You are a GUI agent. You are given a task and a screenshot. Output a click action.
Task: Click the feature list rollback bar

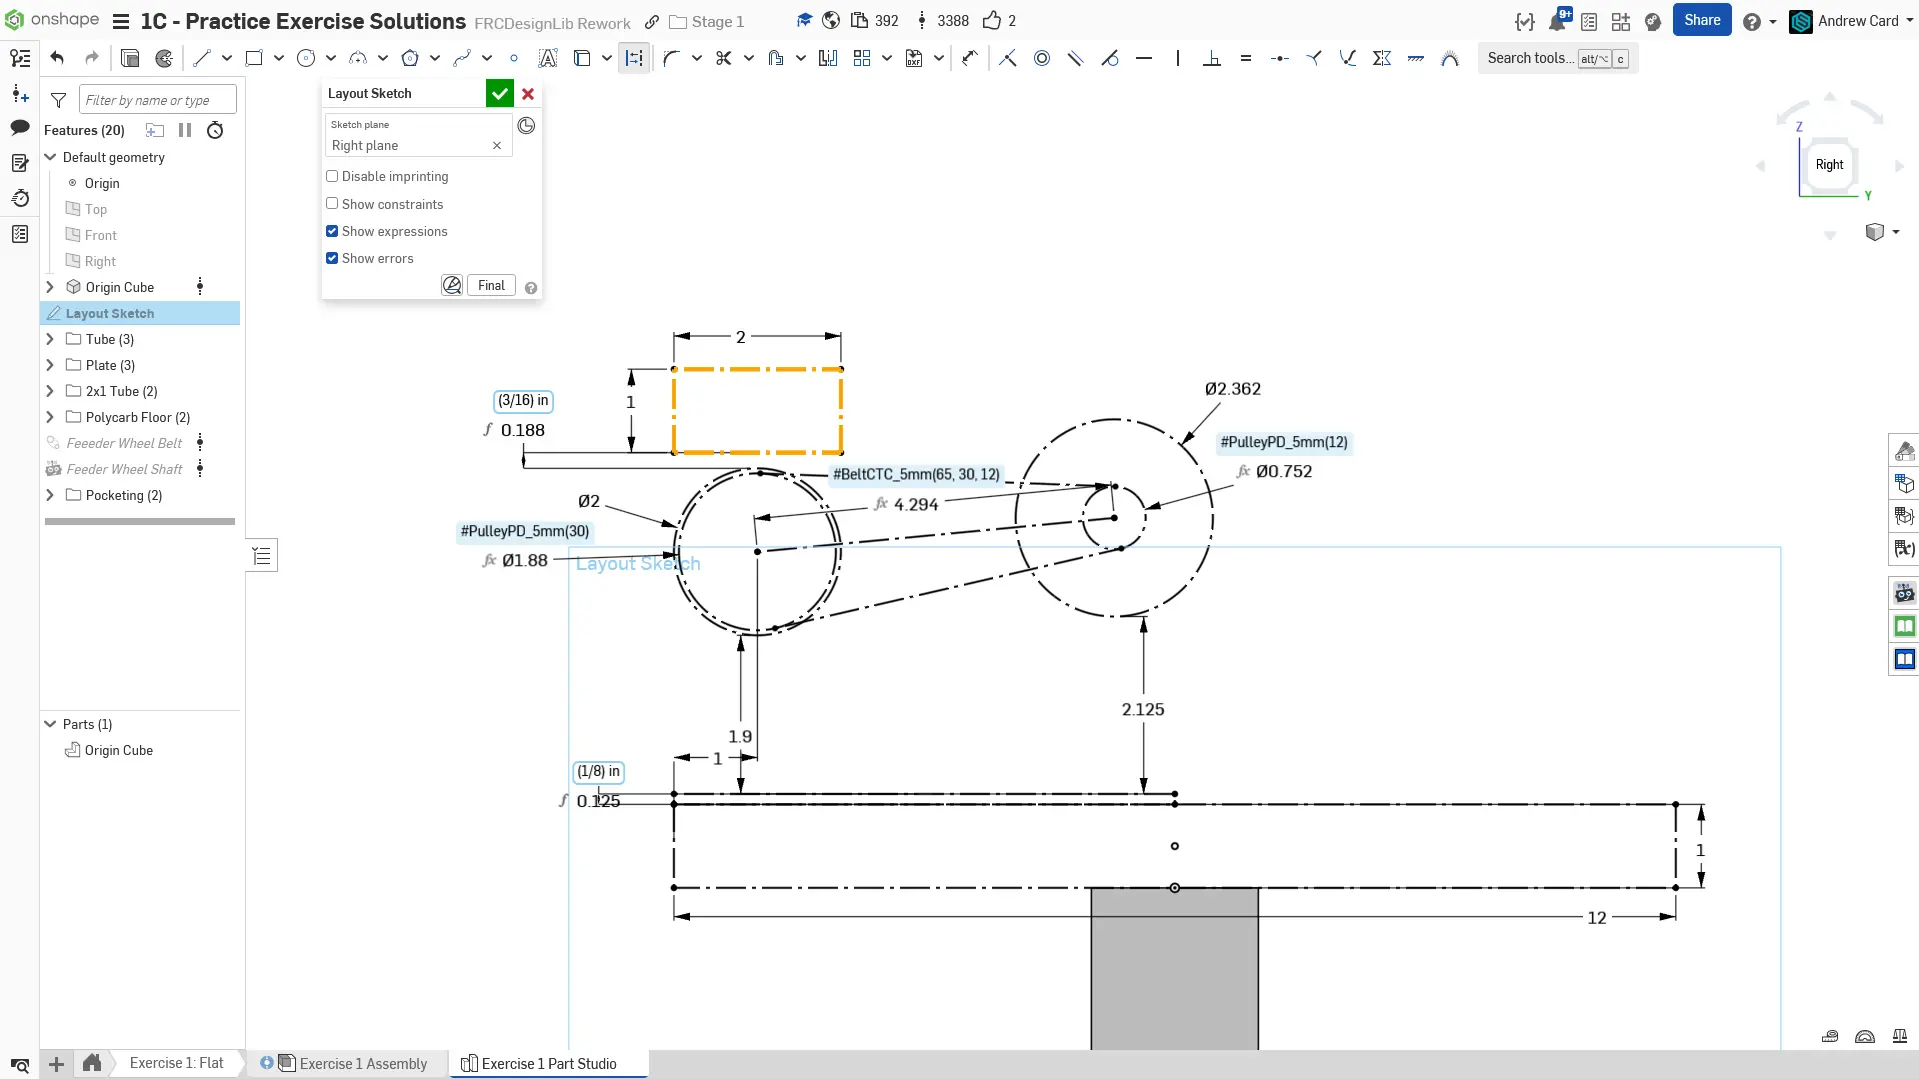click(x=140, y=521)
